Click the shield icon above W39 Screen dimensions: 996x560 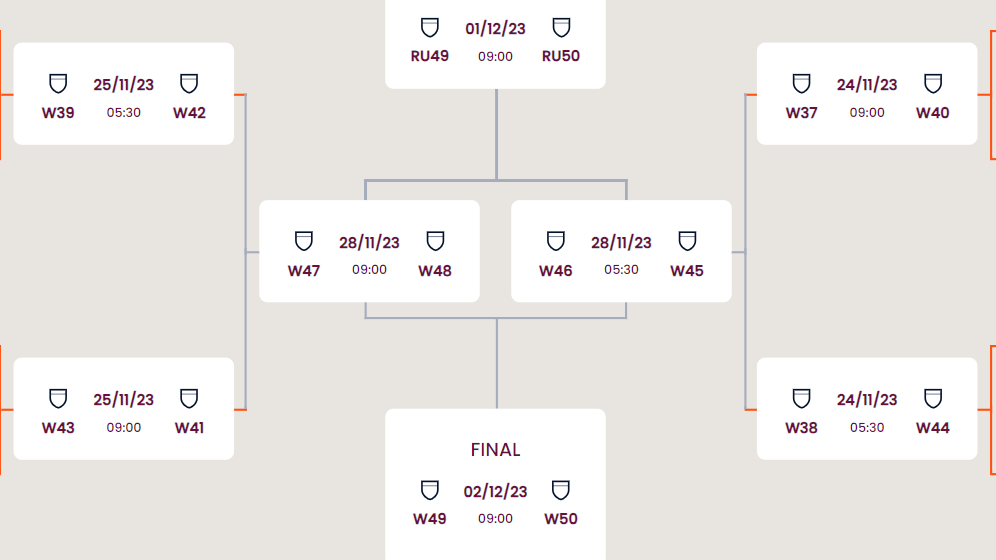58,83
